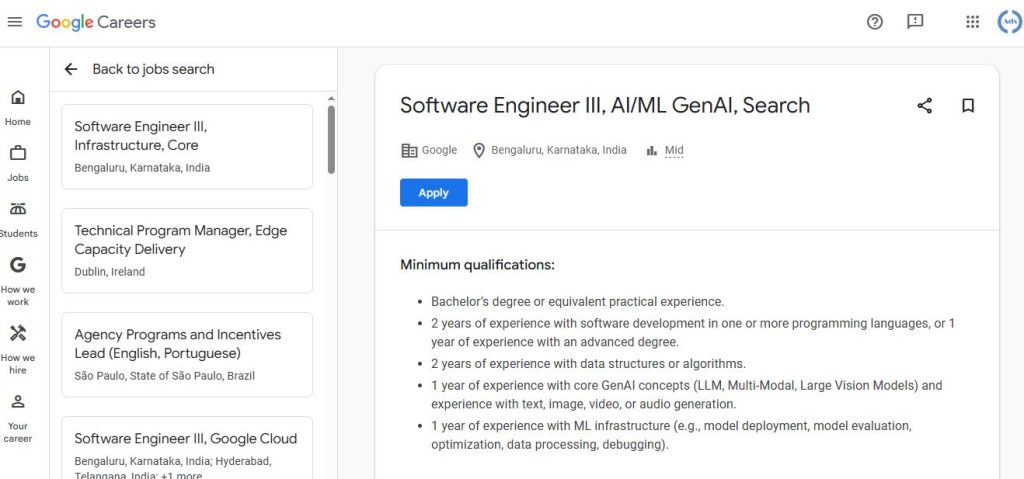The height and width of the screenshot is (479, 1024).
Task: Click the Google Careers logo
Action: (x=96, y=22)
